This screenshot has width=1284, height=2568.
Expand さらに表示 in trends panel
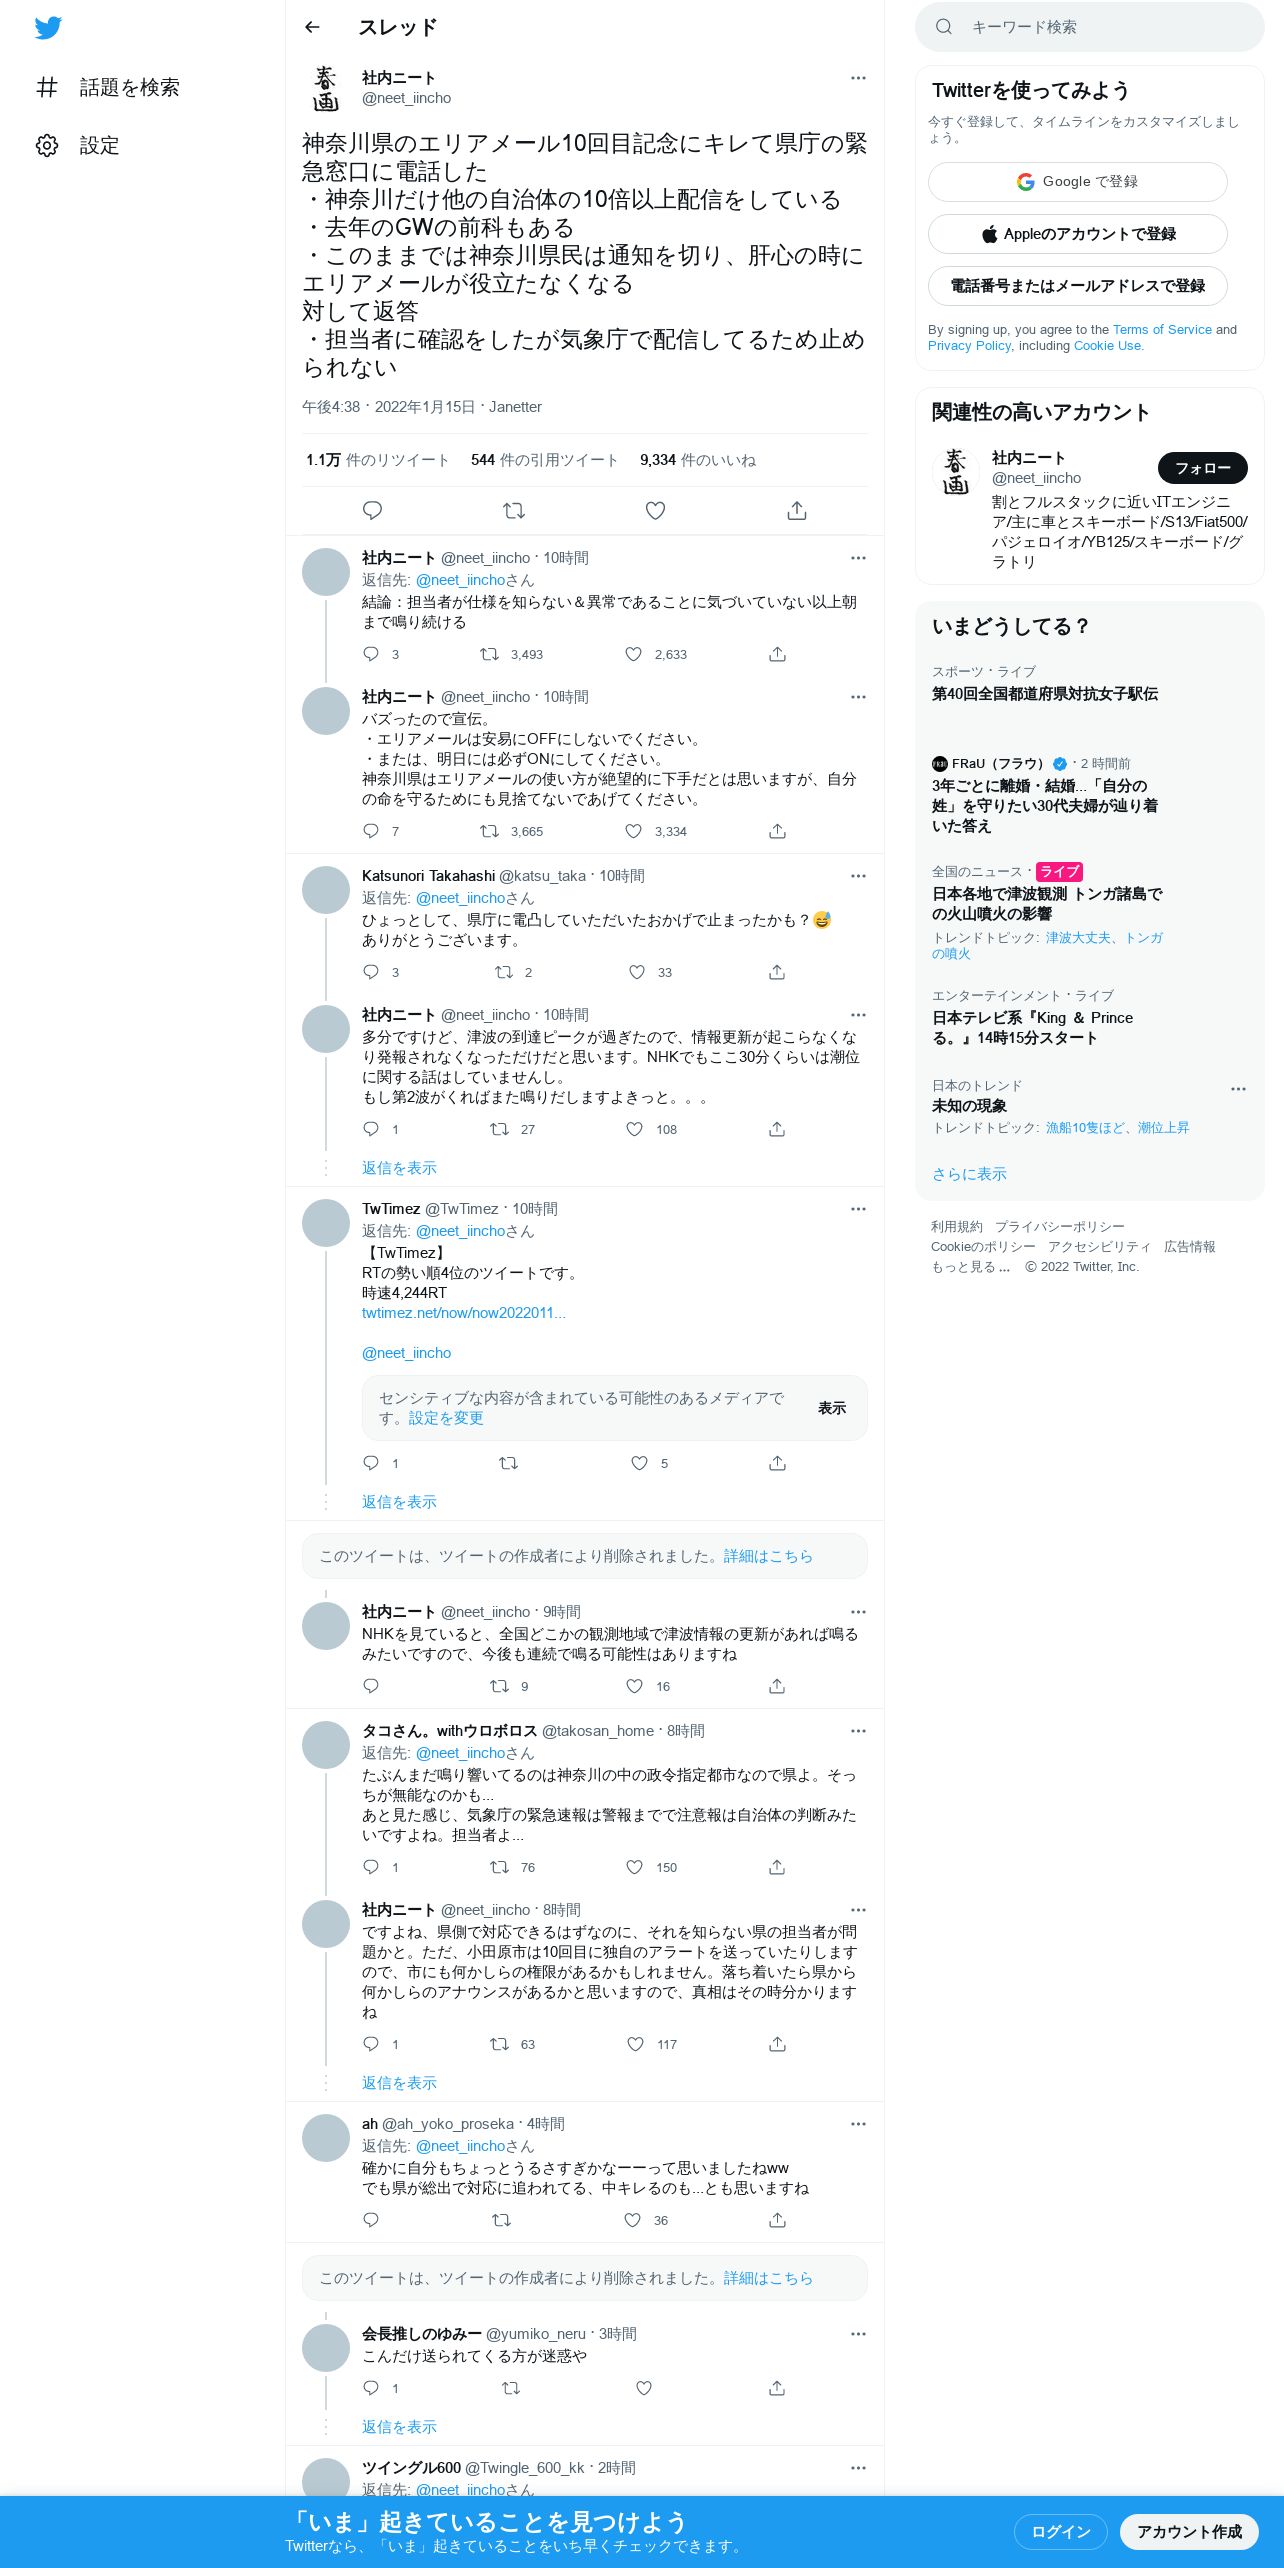click(969, 1174)
